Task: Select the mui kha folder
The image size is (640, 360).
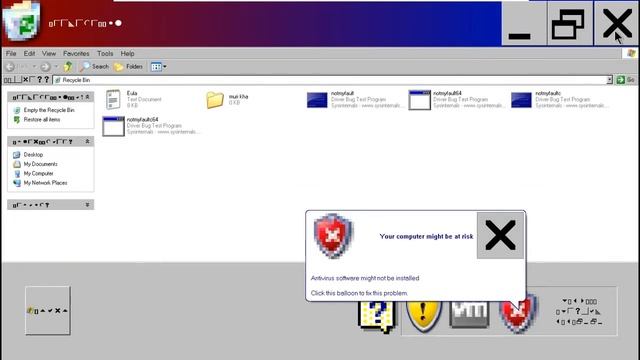Action: pyautogui.click(x=227, y=100)
